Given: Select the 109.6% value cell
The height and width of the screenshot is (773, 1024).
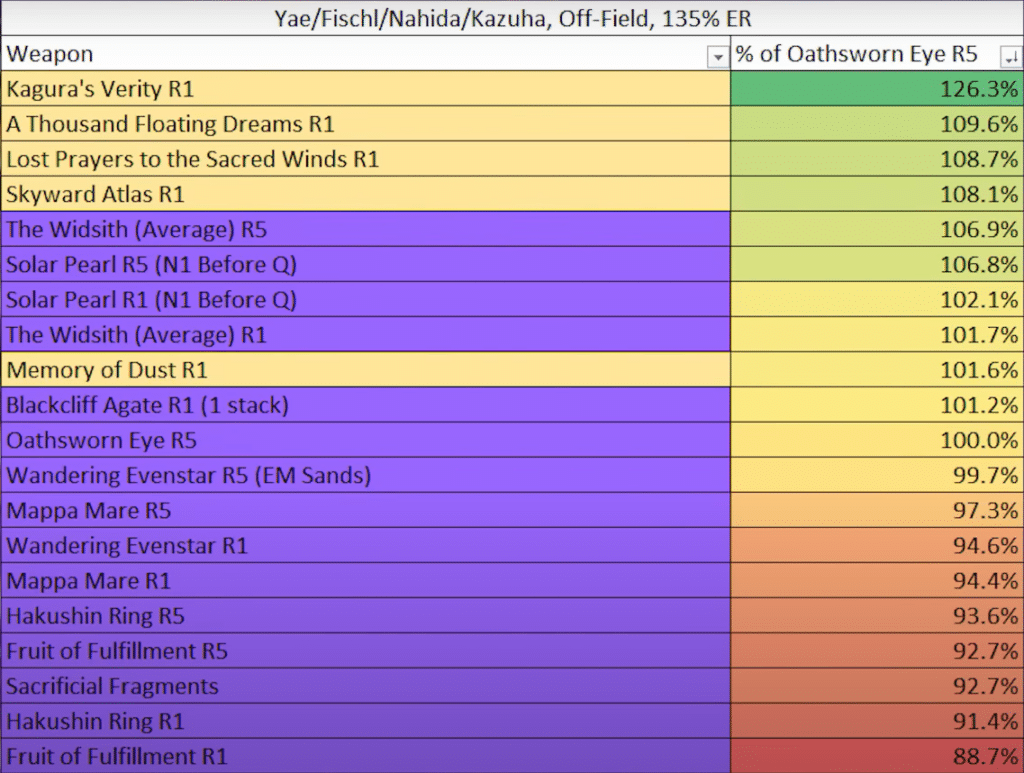Looking at the screenshot, I should coord(877,124).
